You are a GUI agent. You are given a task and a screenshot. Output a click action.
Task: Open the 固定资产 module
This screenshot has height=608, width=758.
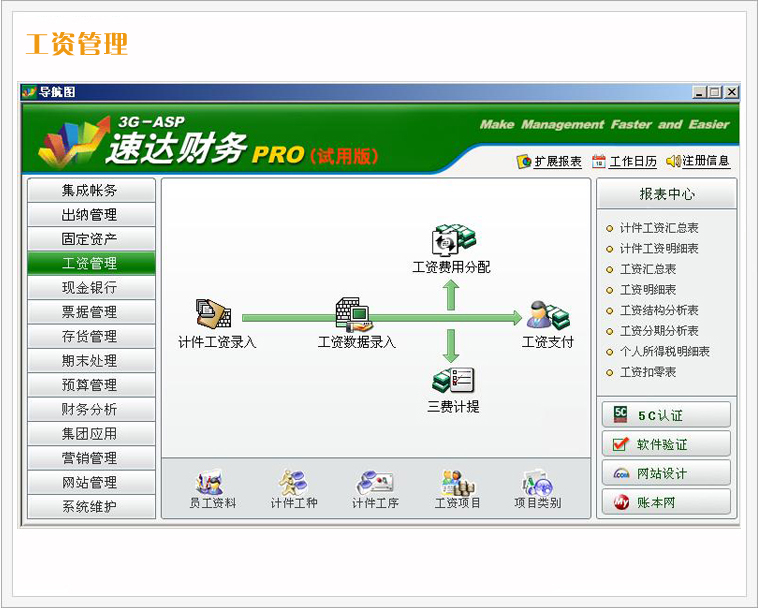[91, 239]
